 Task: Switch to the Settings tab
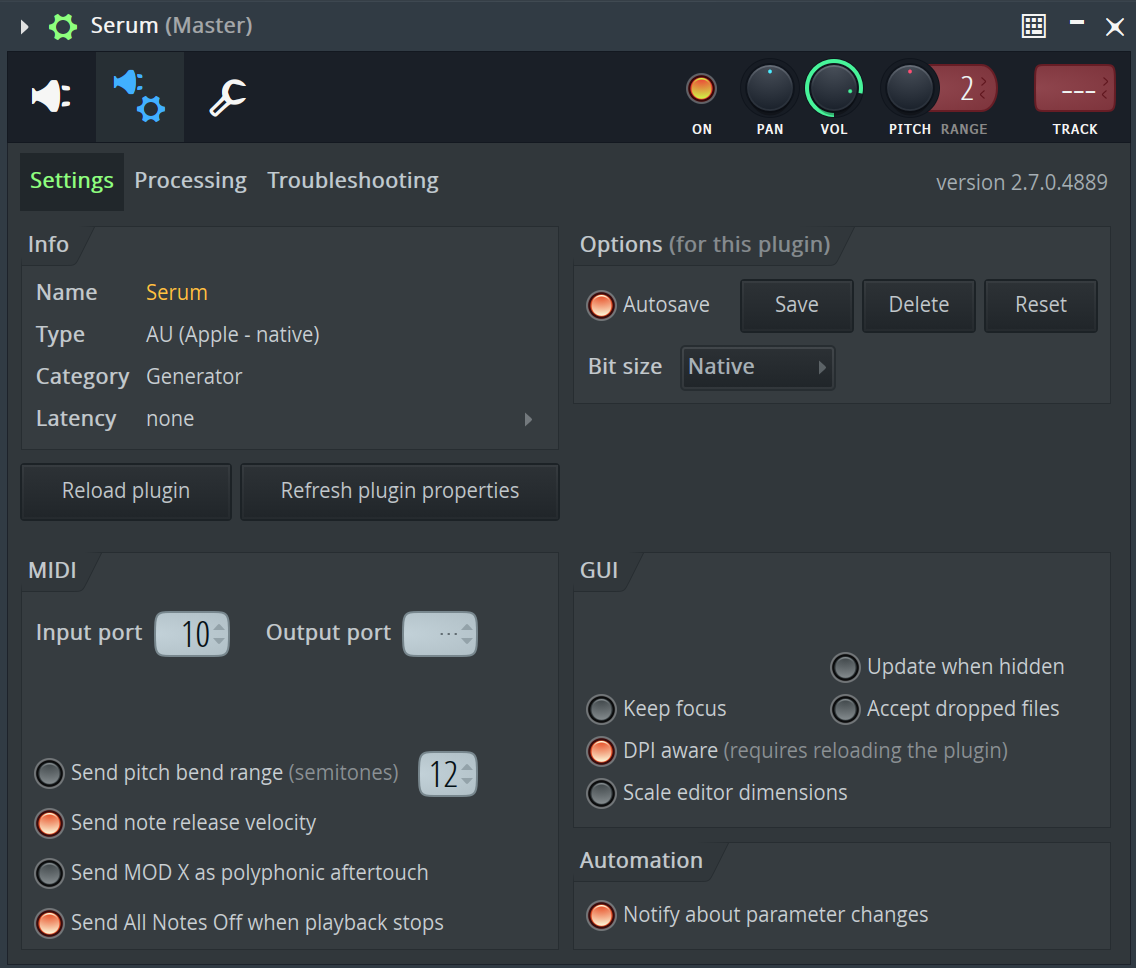pos(72,181)
